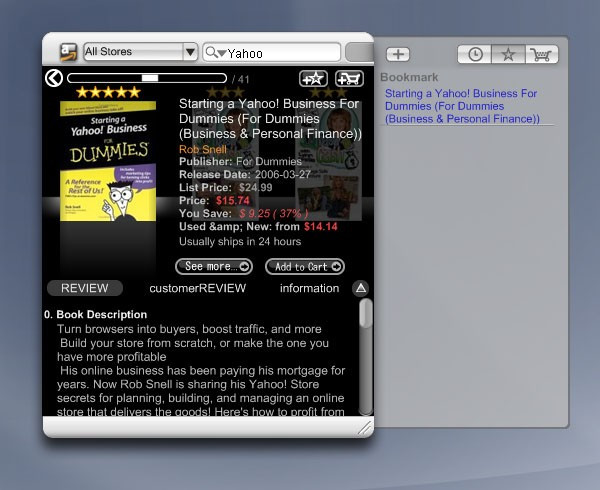The image size is (600, 490).
Task: Click Release Date 2006-03-27 text
Action: [x=245, y=174]
